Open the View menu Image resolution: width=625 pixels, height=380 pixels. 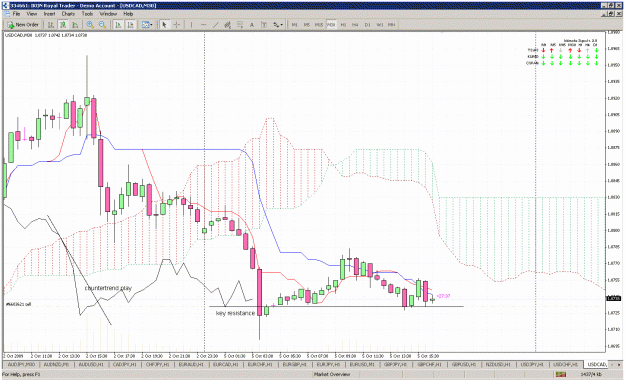(32, 14)
